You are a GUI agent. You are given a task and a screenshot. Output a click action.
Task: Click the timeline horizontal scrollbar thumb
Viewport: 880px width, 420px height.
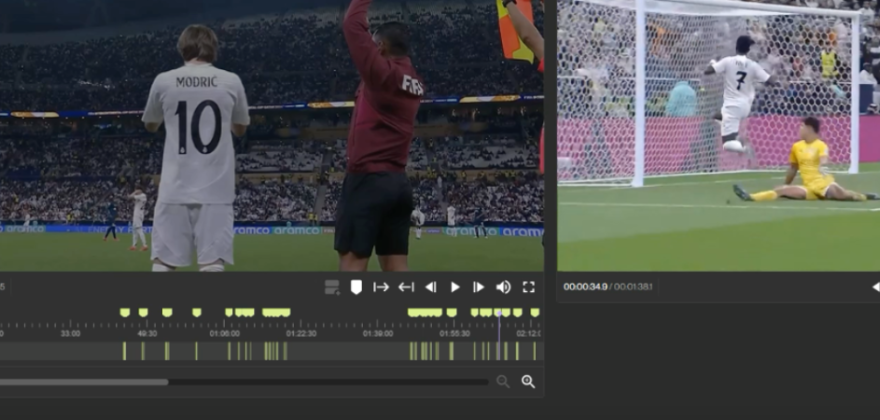pos(84,381)
